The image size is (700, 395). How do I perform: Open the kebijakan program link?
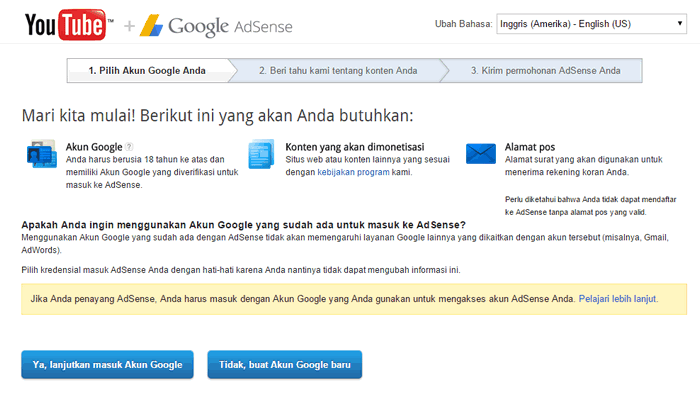[x=353, y=172]
